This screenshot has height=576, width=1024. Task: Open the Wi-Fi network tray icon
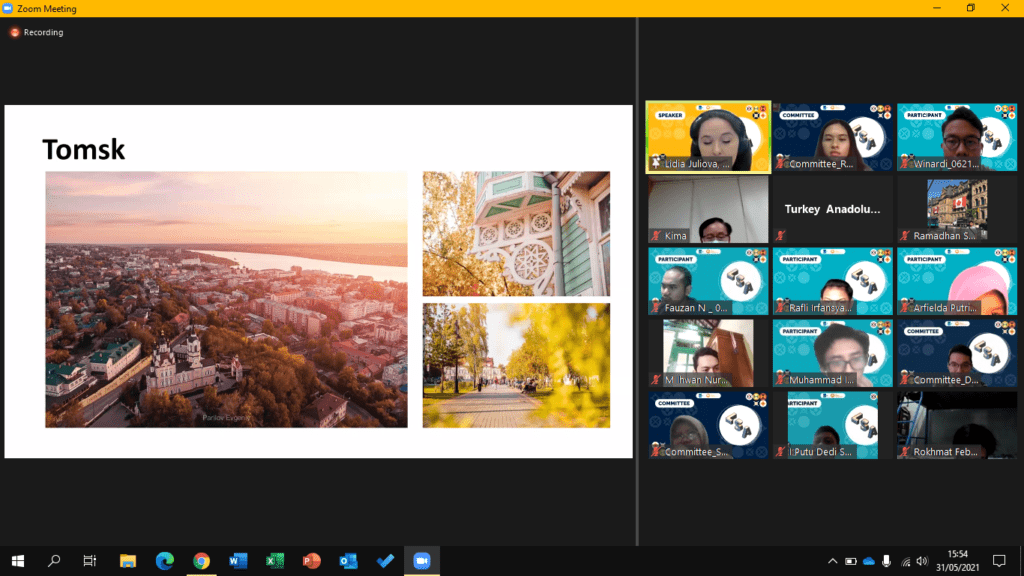[905, 561]
